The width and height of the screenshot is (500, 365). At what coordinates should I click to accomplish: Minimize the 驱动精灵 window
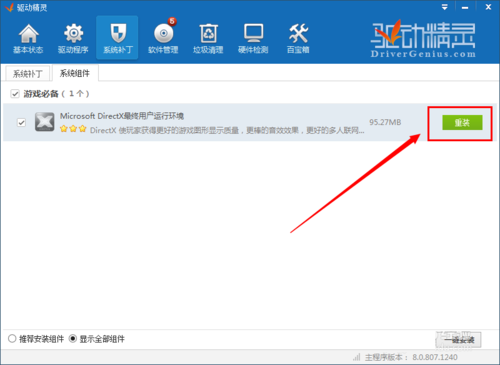(465, 7)
